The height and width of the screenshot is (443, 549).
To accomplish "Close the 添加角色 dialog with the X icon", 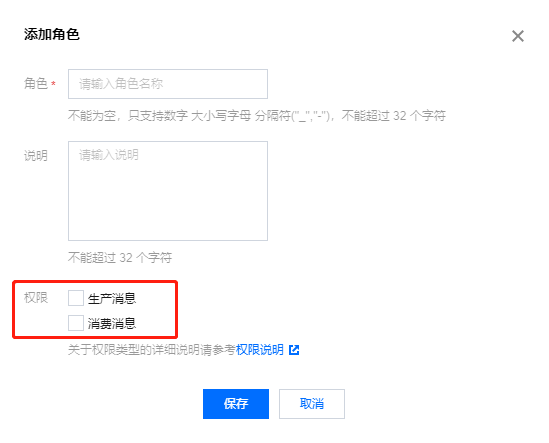I will [x=517, y=36].
